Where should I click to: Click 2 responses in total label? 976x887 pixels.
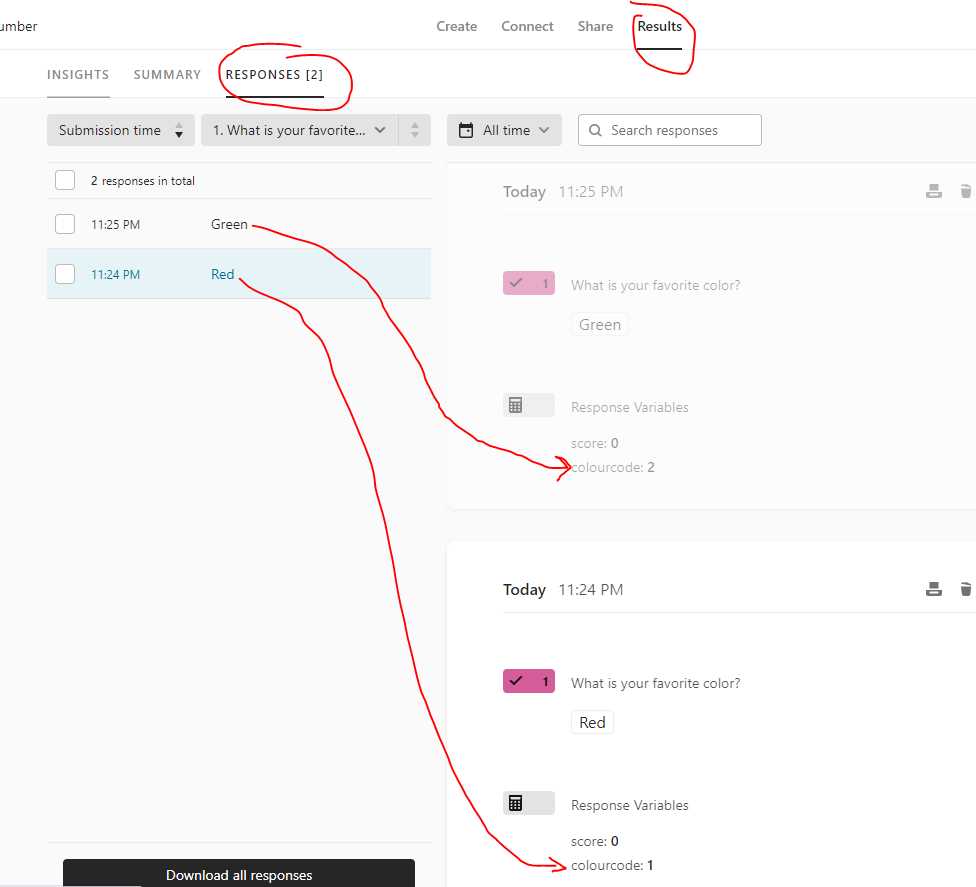tap(143, 181)
